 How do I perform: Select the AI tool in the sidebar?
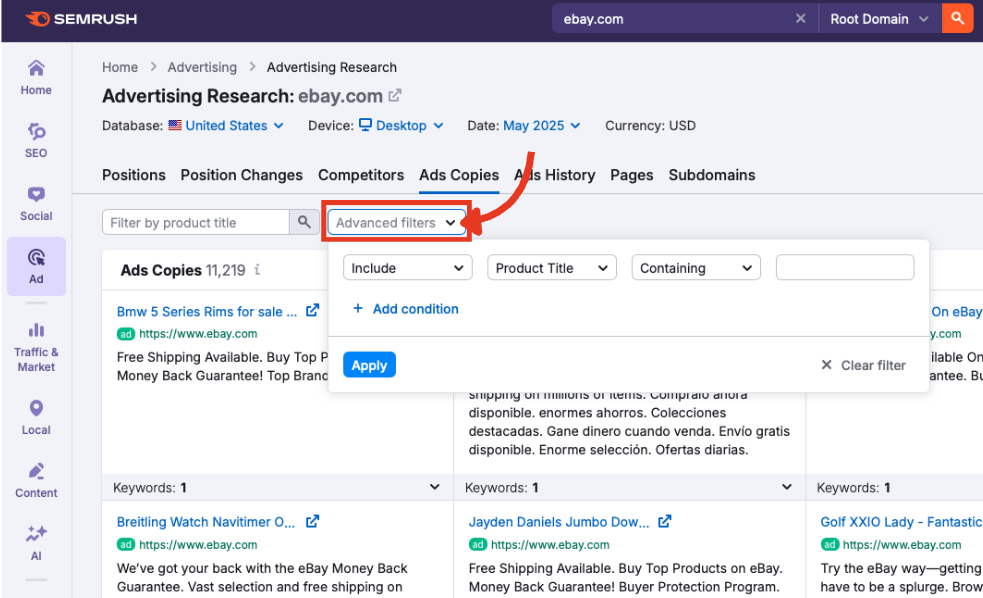[35, 541]
